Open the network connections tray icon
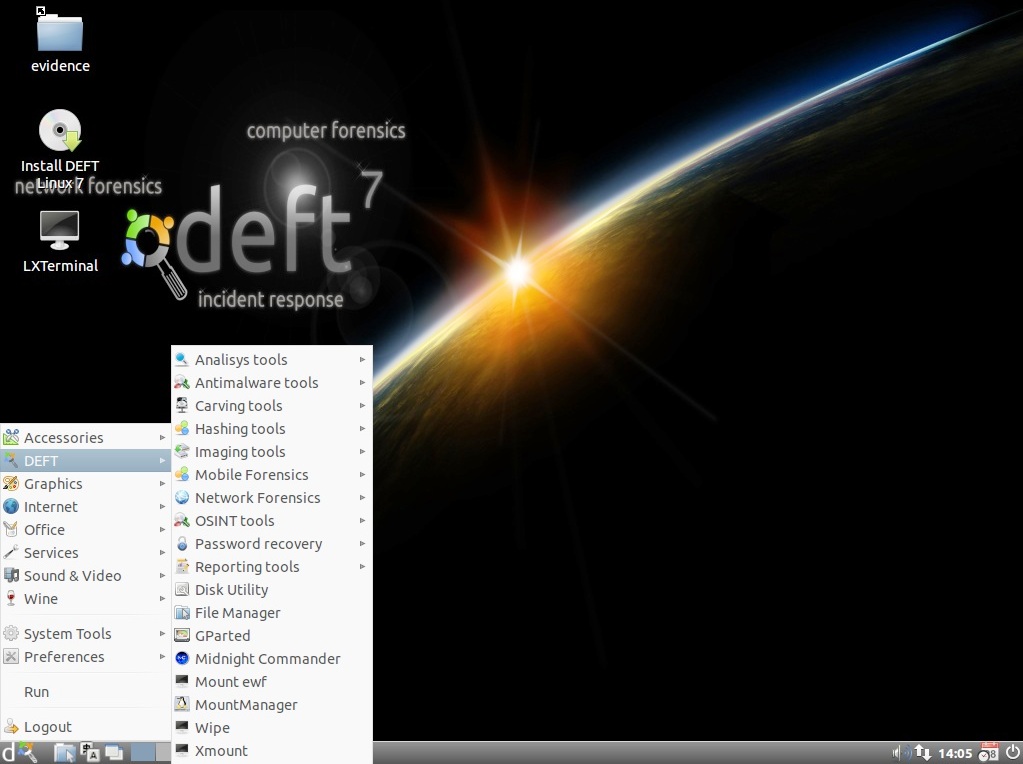The width and height of the screenshot is (1023, 764). pyautogui.click(x=922, y=752)
